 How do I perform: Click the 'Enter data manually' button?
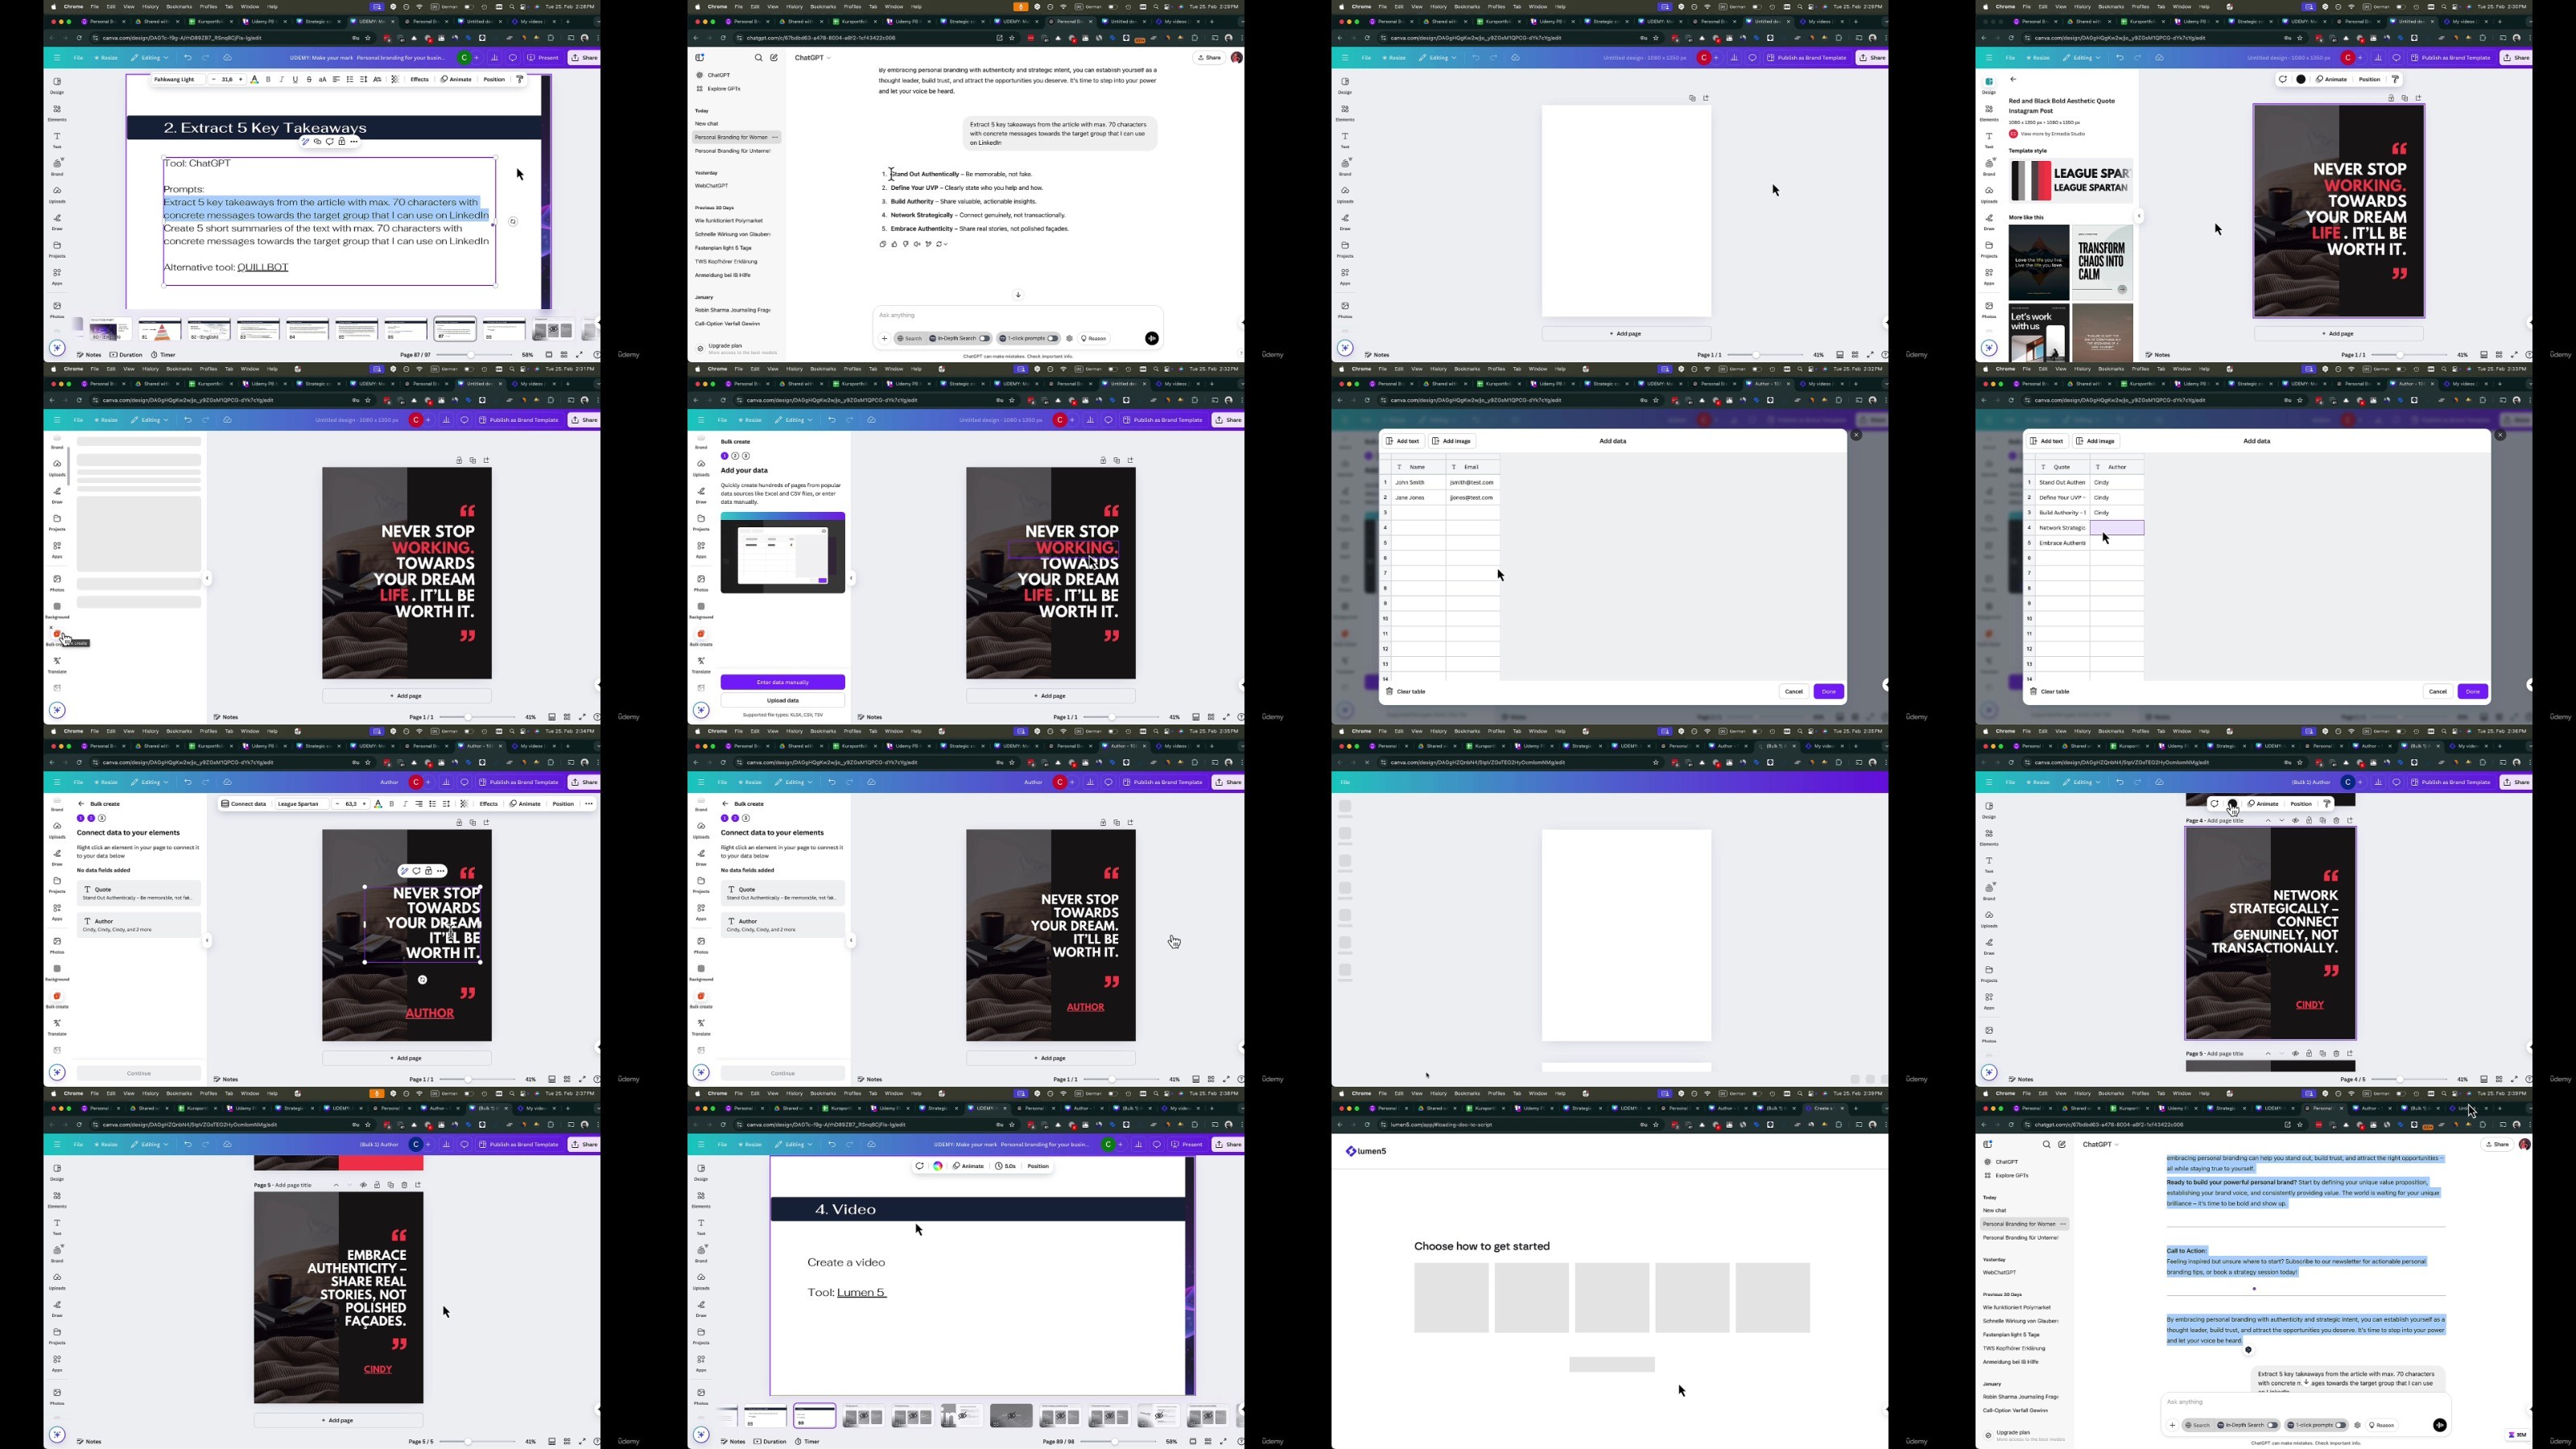[783, 682]
